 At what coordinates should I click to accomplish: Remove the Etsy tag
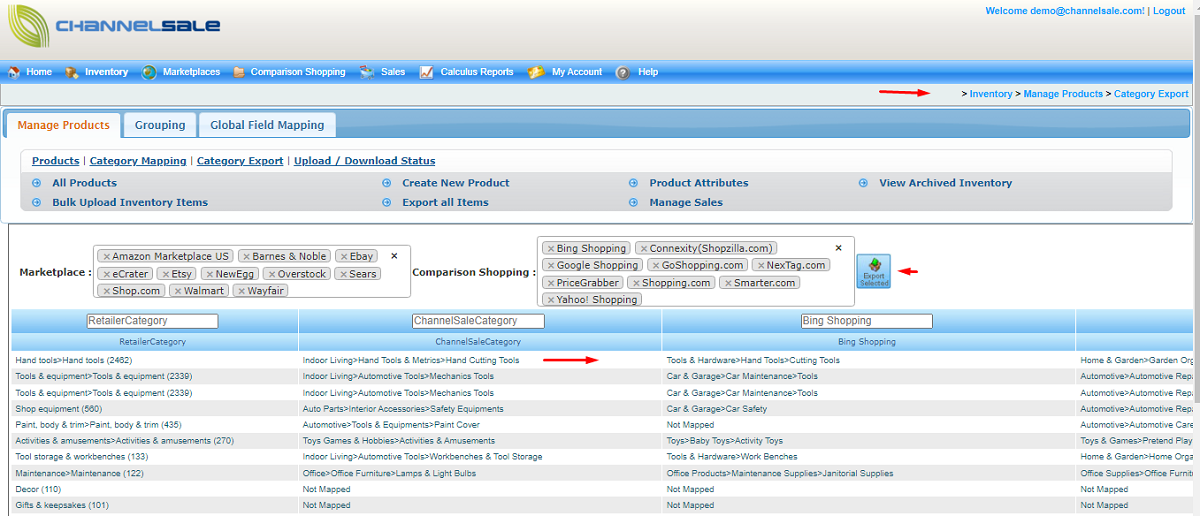[x=164, y=274]
